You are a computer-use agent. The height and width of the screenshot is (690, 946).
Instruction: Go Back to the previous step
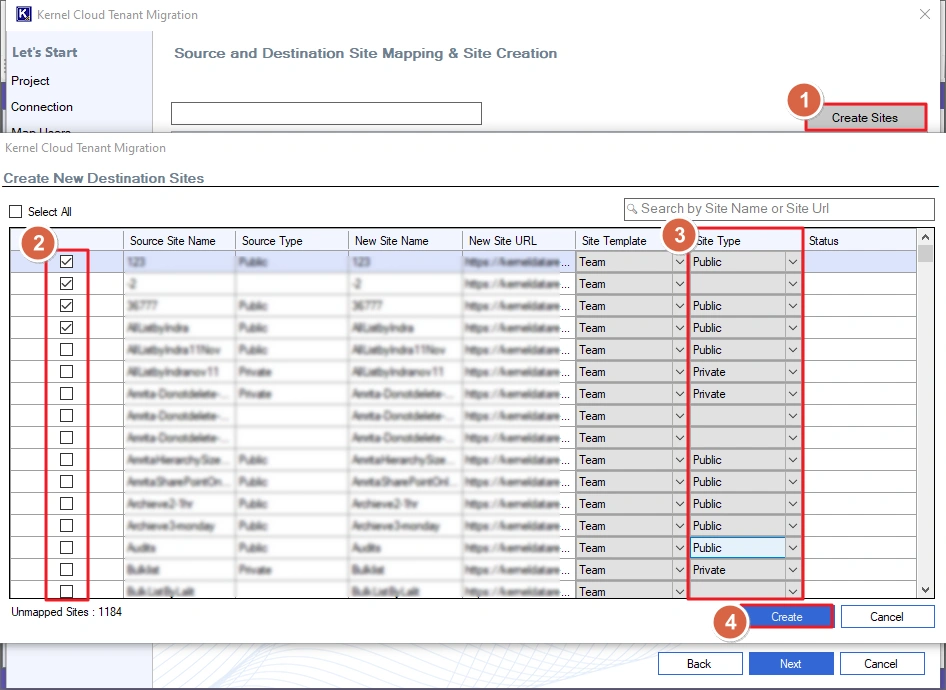(x=699, y=664)
